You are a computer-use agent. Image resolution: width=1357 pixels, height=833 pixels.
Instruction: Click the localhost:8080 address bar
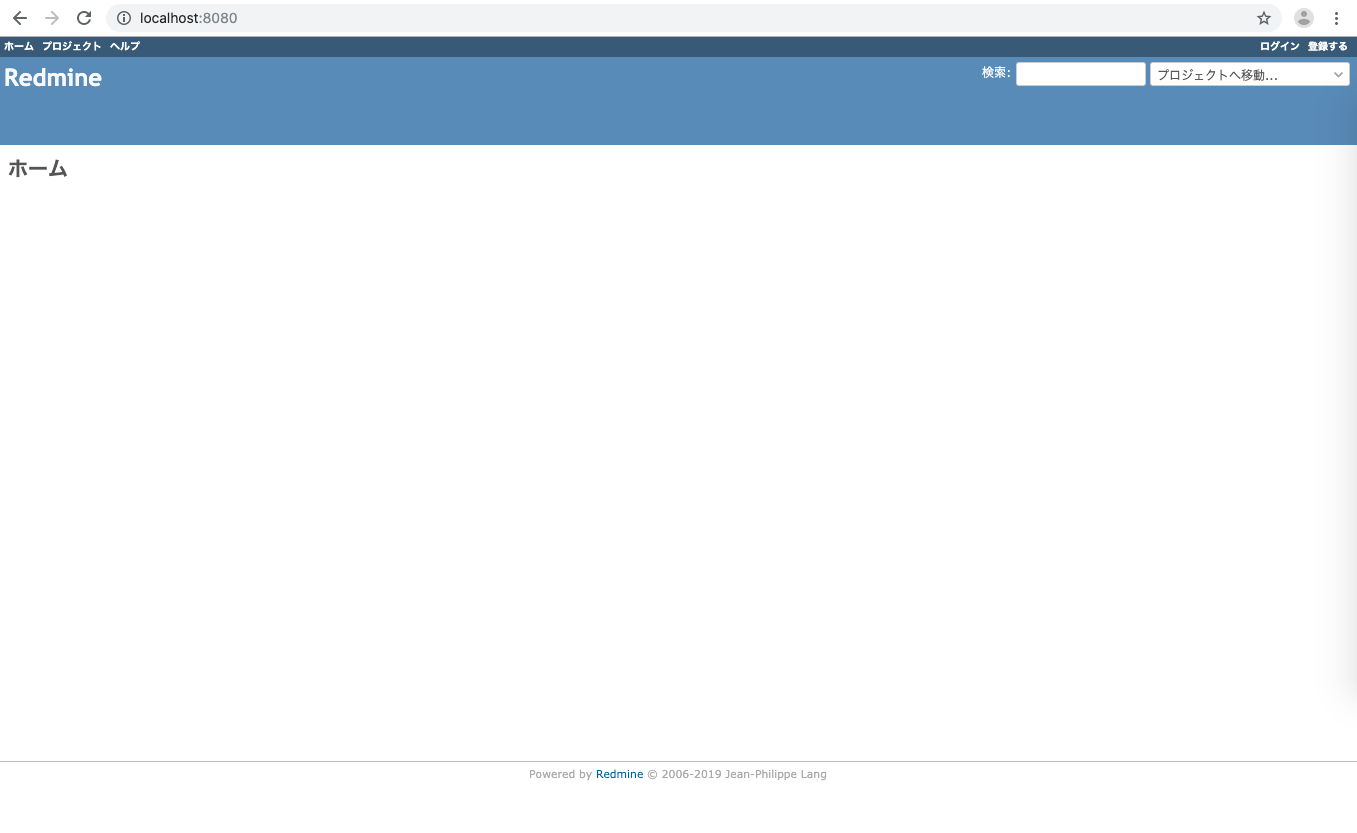point(694,18)
